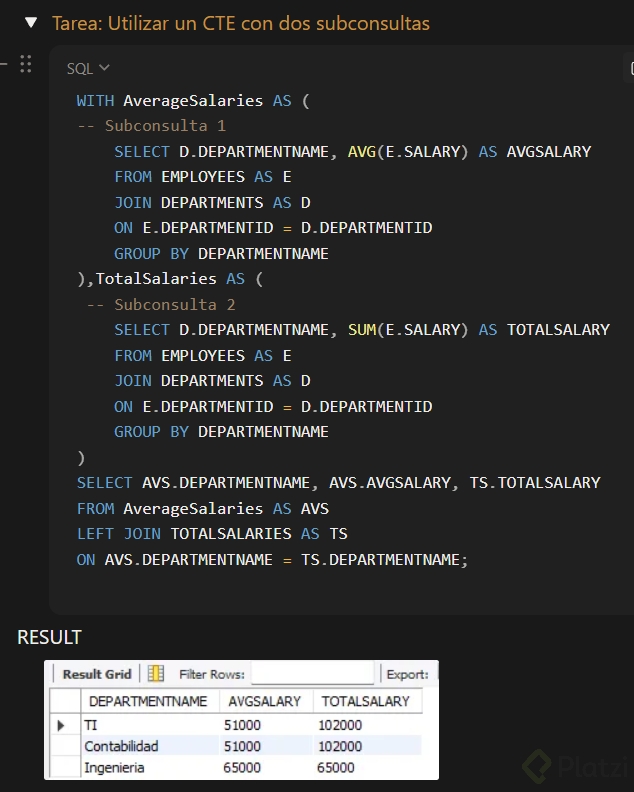Click the 51000 value in the TI row

click(x=242, y=725)
